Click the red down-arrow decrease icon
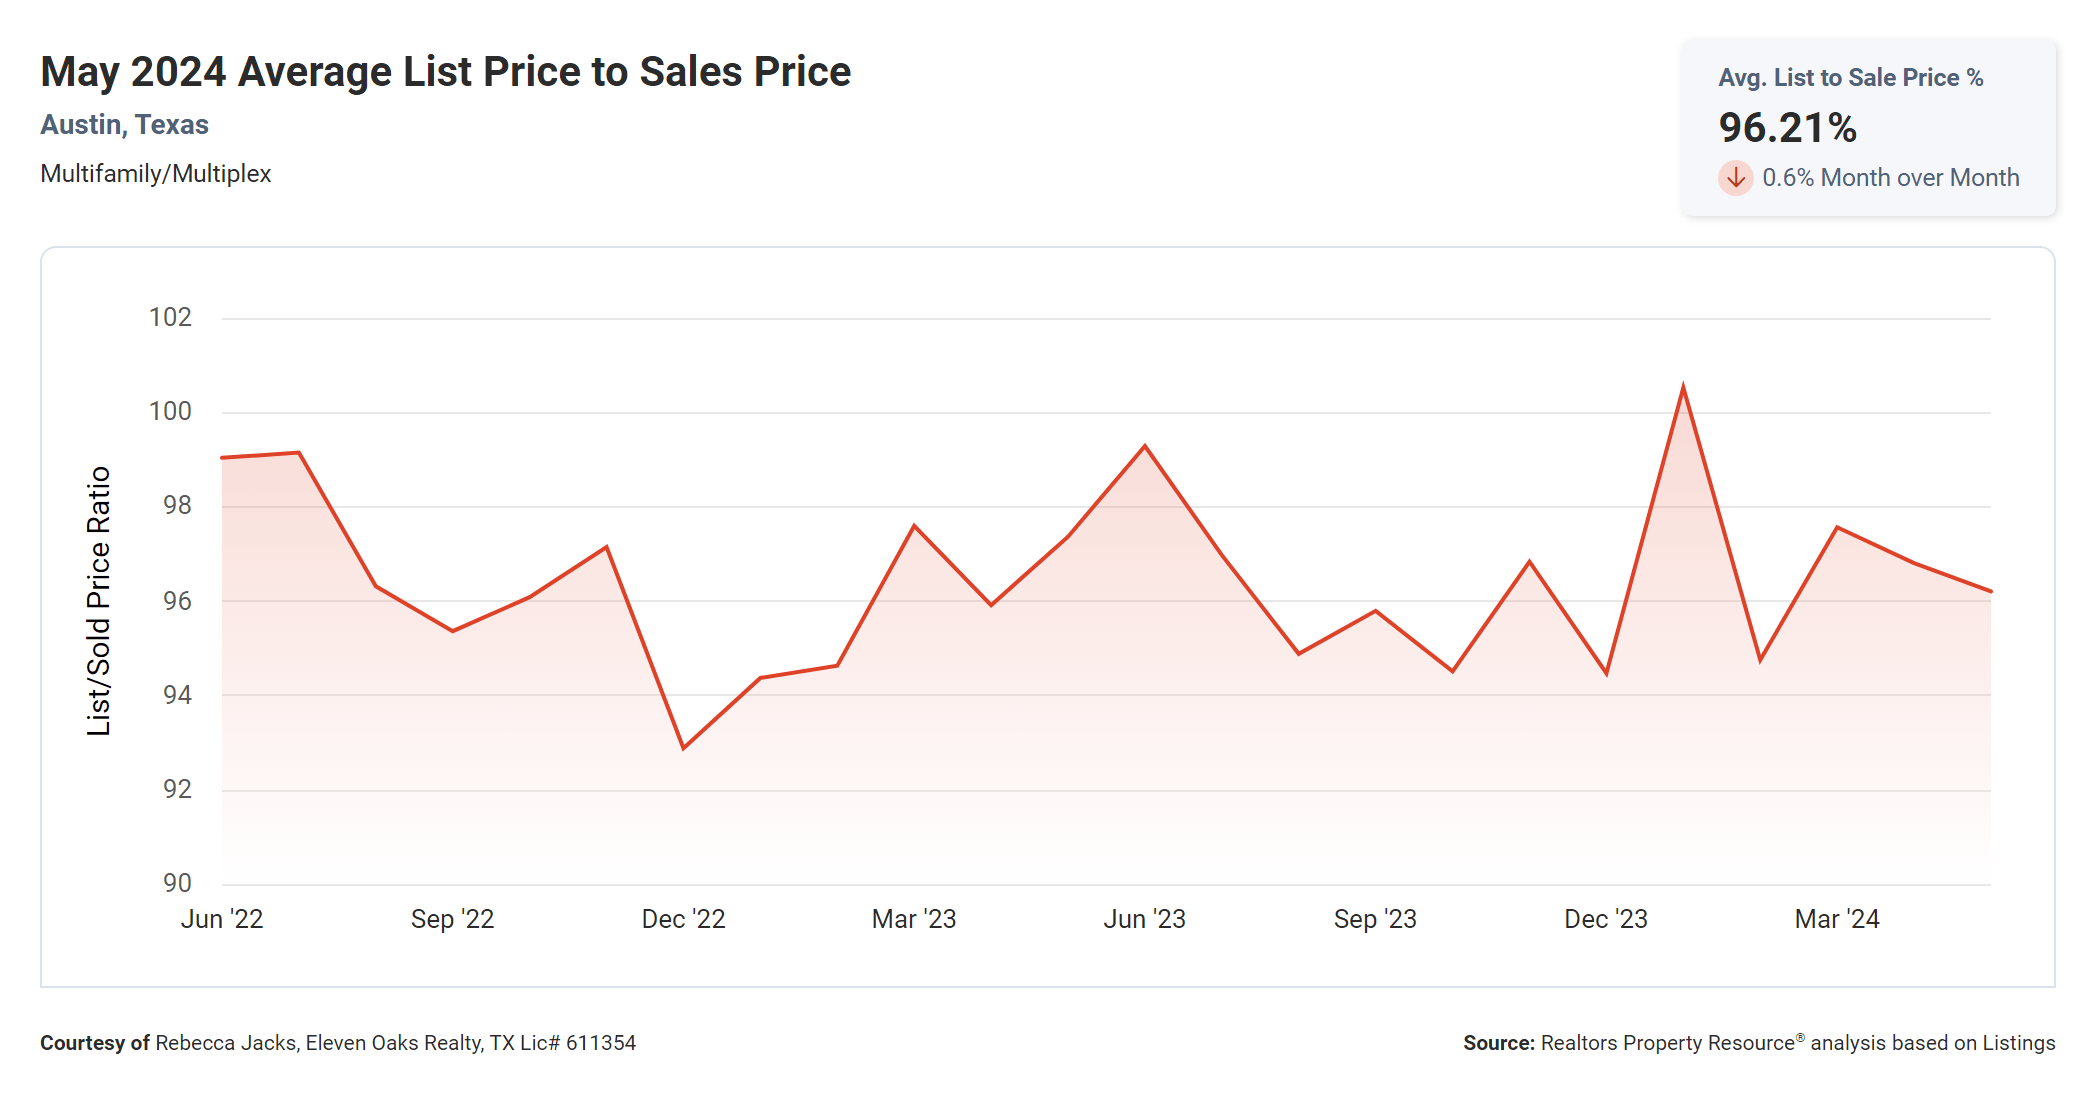Viewport: 2096px width, 1100px height. [x=1735, y=178]
